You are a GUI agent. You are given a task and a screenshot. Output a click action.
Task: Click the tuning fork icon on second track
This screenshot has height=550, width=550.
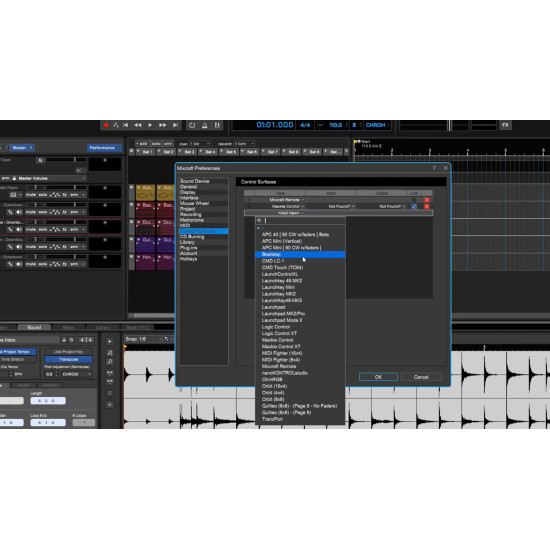pyautogui.click(x=10, y=212)
